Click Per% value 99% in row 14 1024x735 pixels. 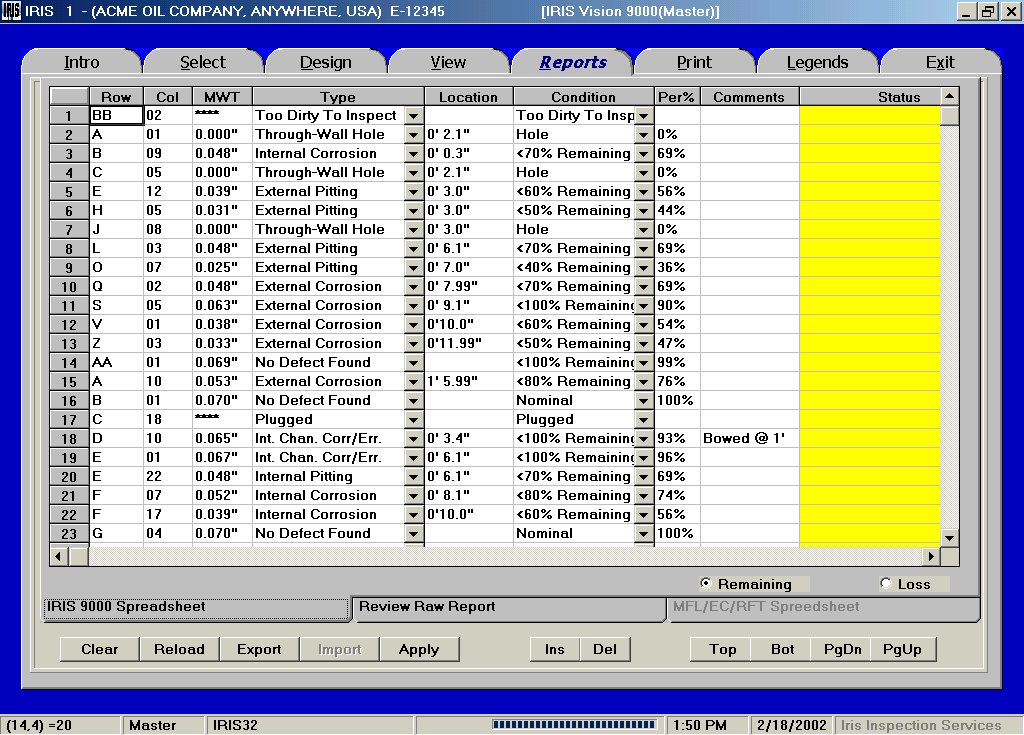(x=677, y=363)
